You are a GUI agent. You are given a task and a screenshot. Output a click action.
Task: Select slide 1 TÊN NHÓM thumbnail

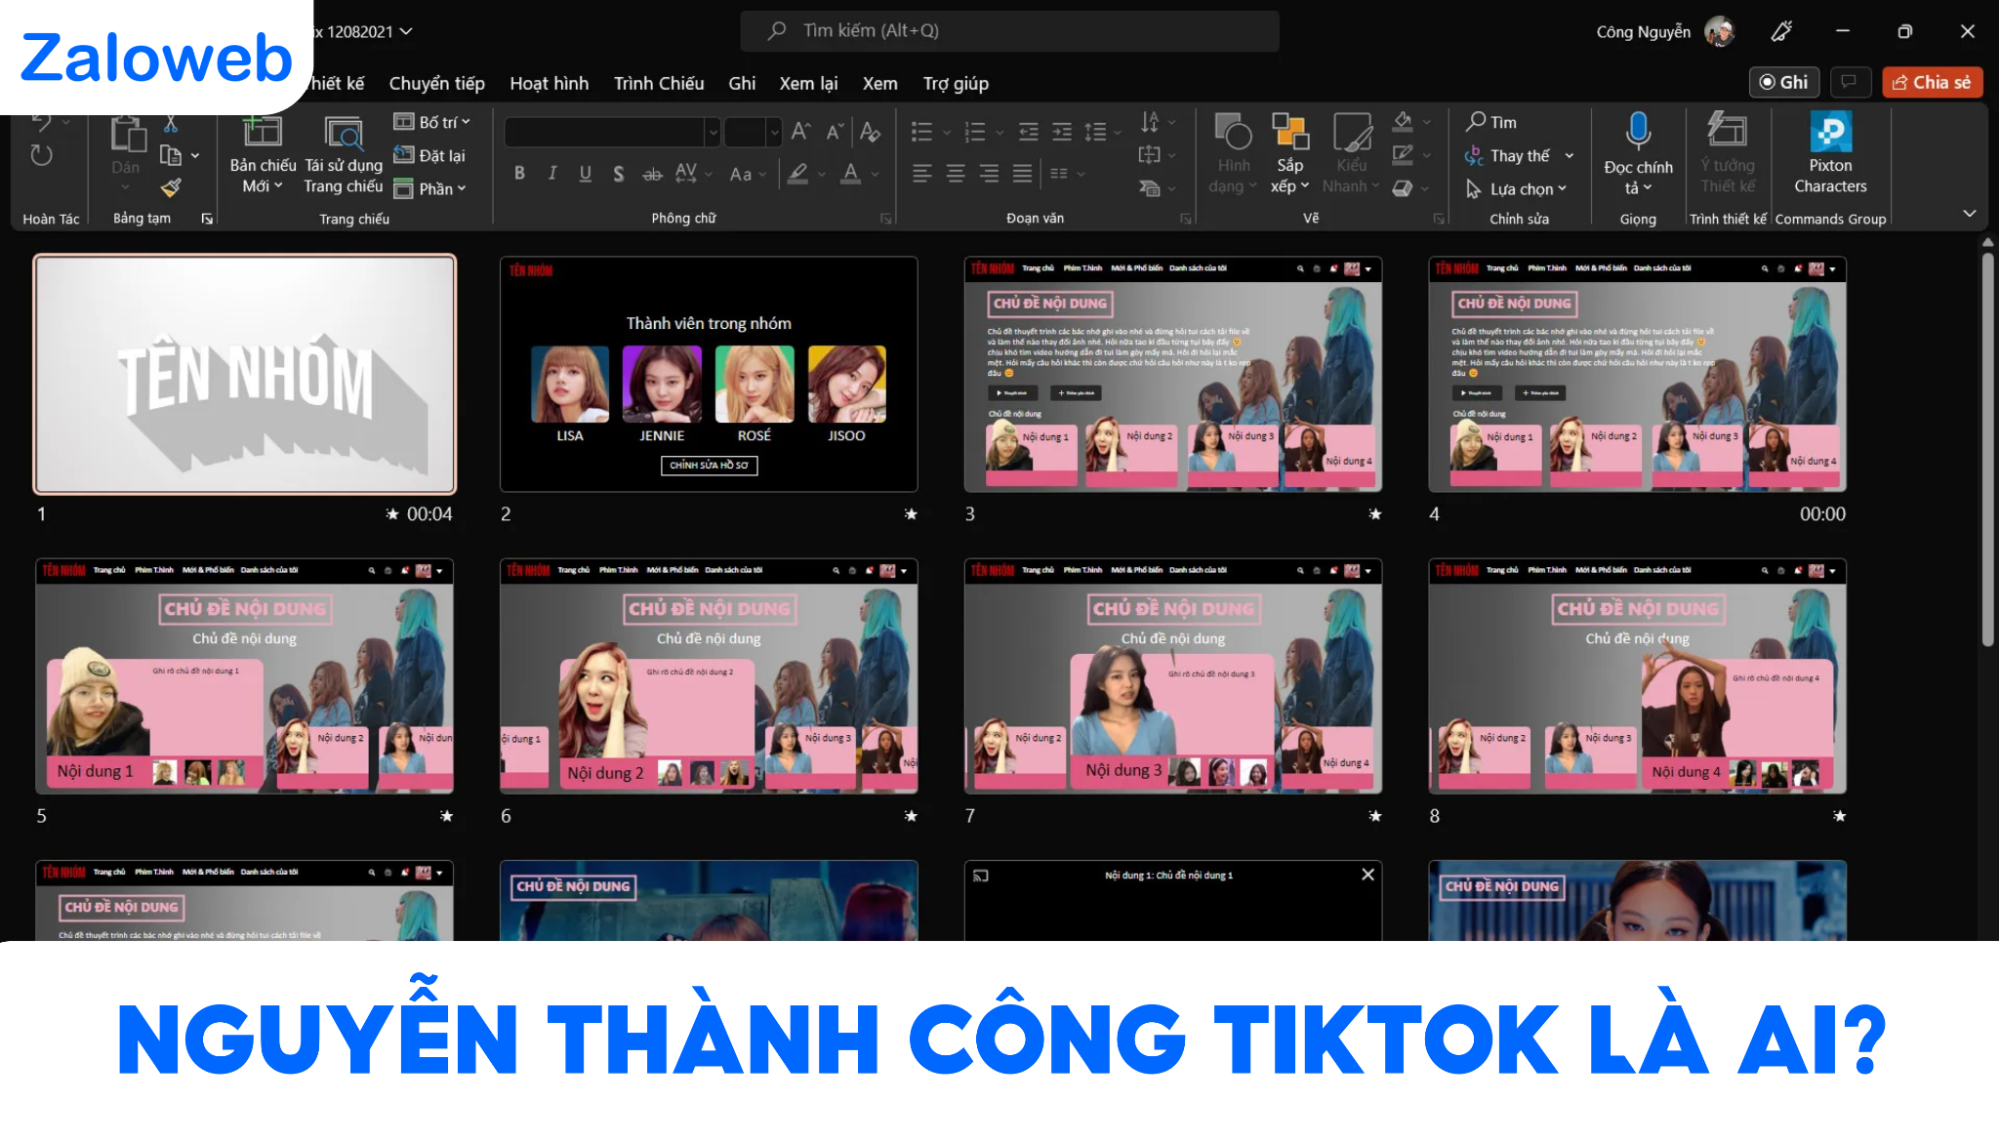pos(245,374)
